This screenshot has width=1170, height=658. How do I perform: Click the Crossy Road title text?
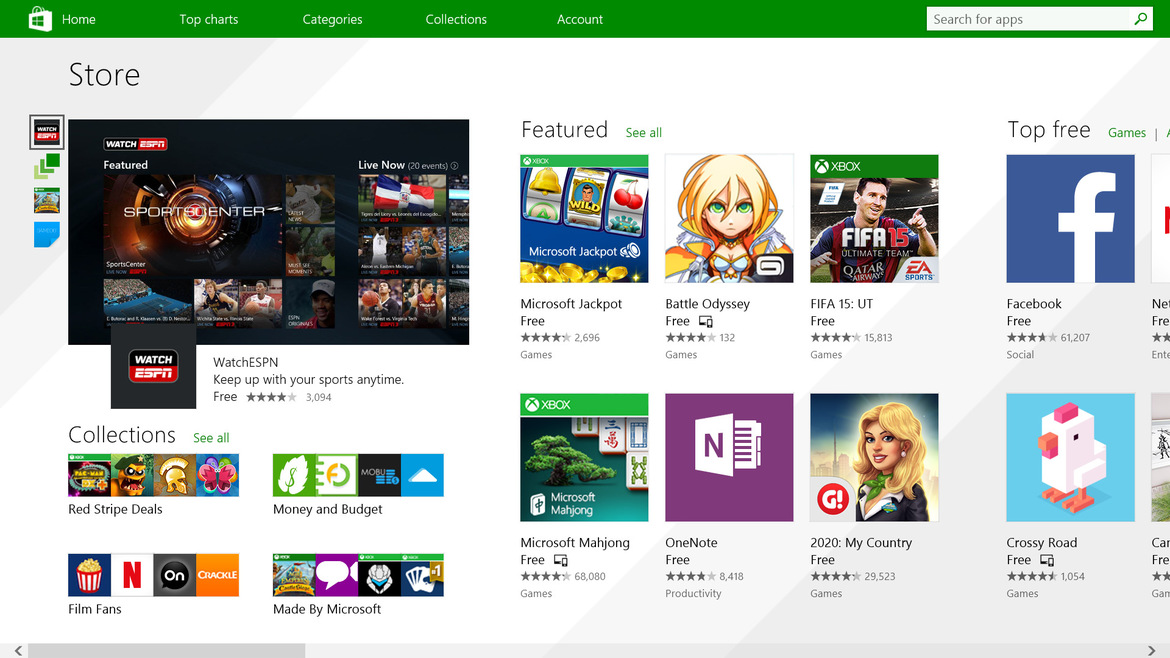1042,542
